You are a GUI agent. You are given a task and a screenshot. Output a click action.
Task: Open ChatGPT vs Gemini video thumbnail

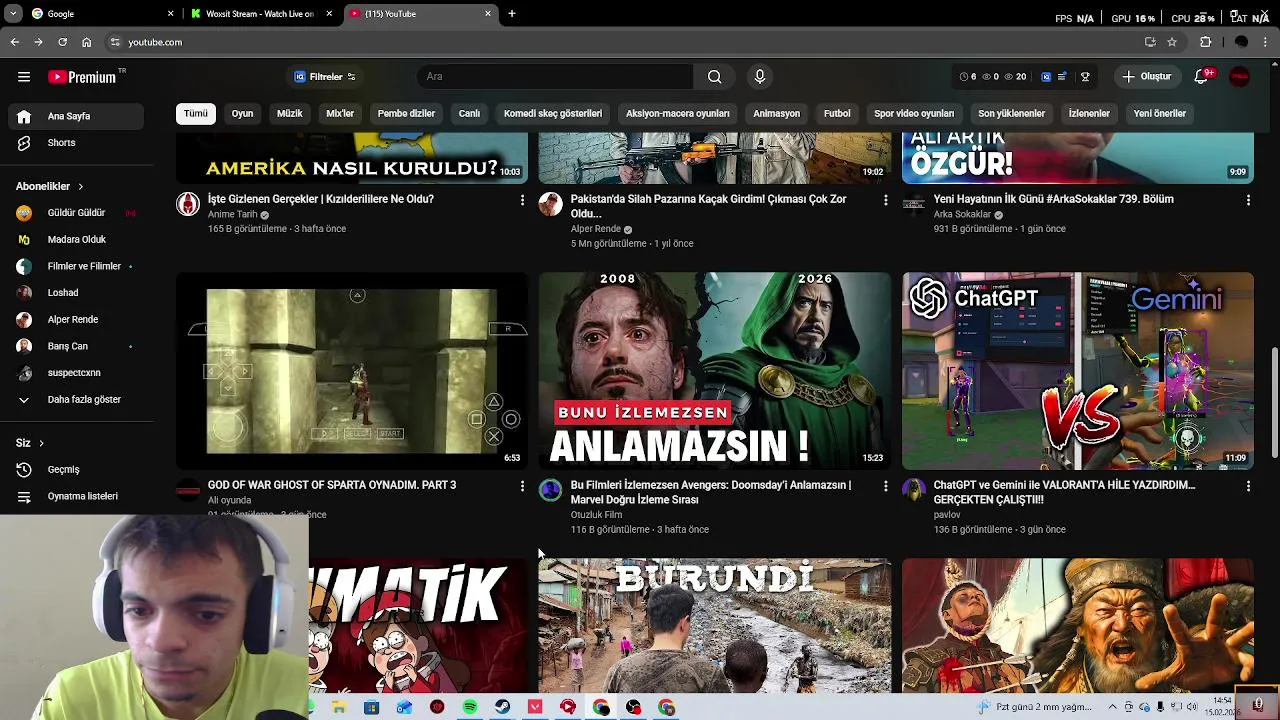1078,371
